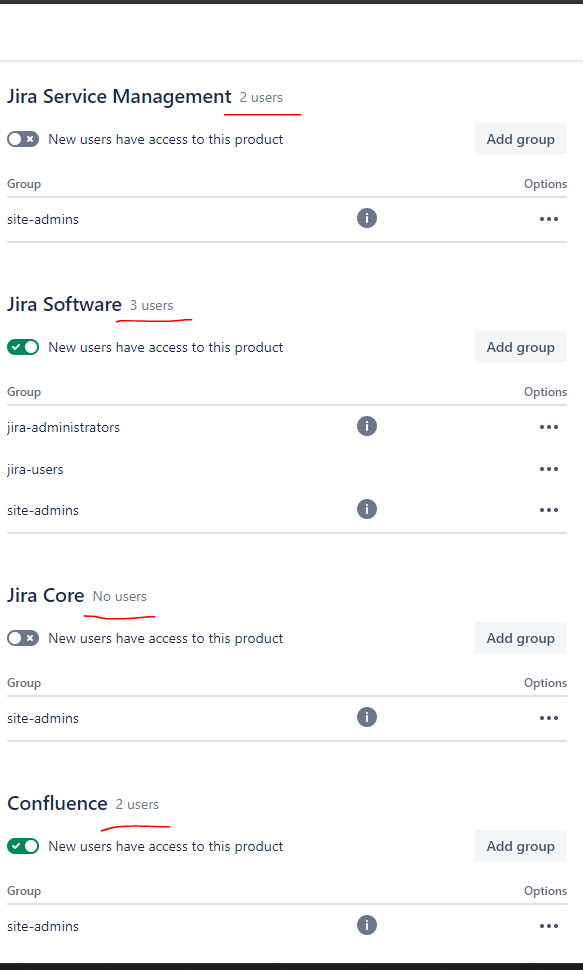The image size is (583, 970).
Task: Open options menu for jira-administrators group
Action: (x=549, y=427)
